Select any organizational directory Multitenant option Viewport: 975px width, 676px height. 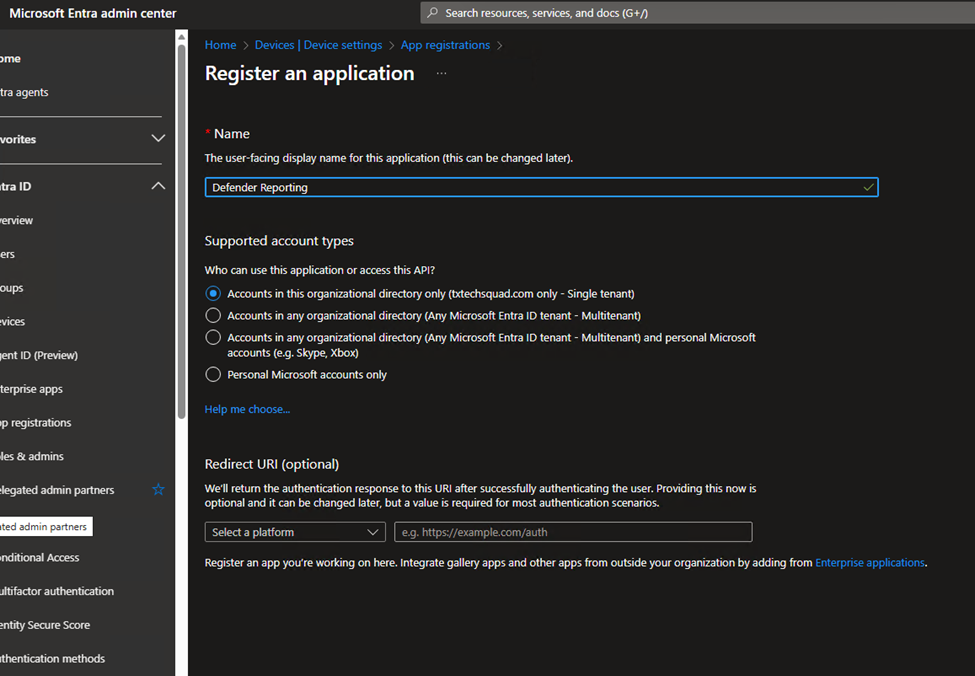213,315
